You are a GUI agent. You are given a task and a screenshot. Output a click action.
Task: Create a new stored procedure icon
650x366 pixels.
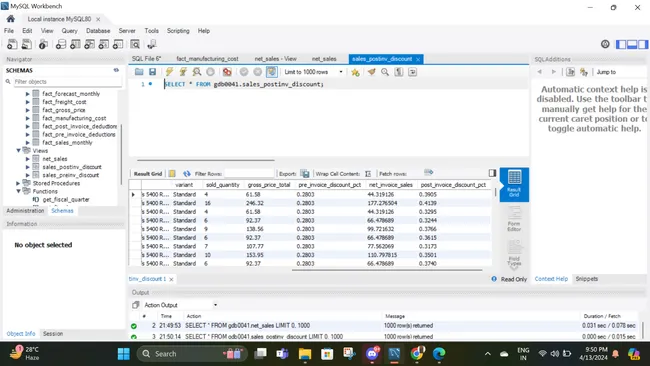point(104,44)
